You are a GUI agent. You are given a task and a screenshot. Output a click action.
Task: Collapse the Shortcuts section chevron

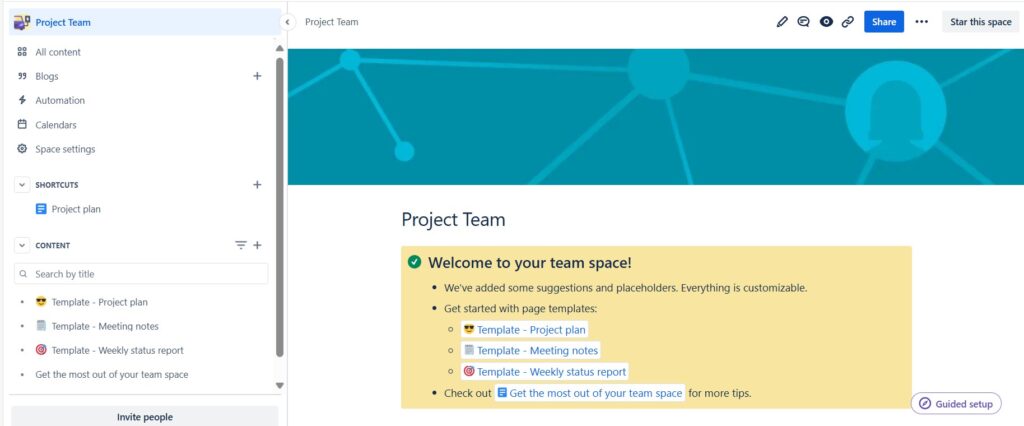22,185
